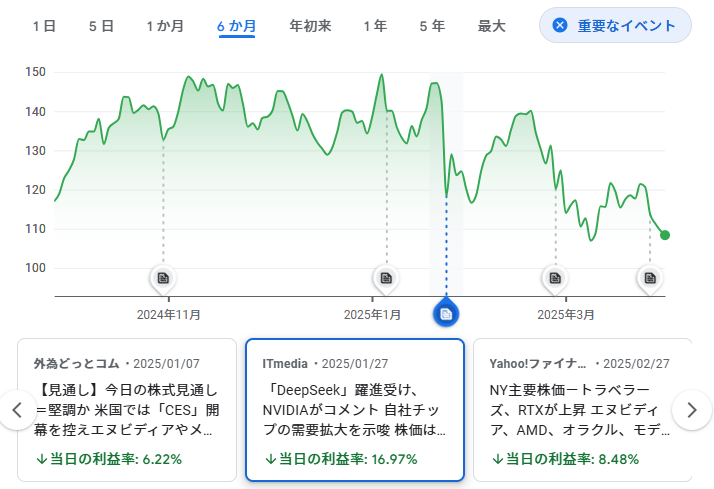Select the 1日 time range tab
Image resolution: width=714 pixels, height=489 pixels.
pos(44,26)
